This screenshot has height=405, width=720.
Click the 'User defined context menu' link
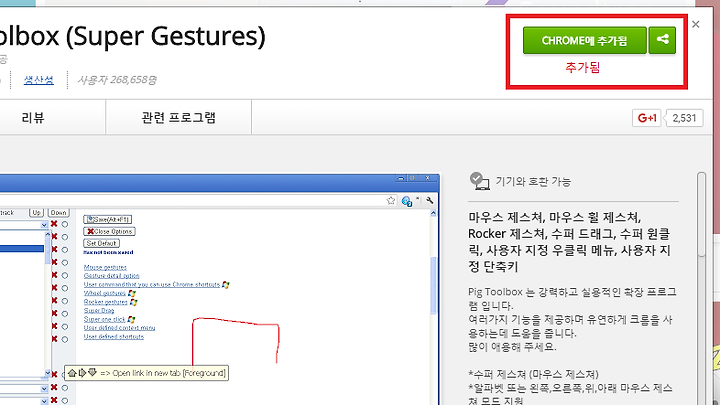[119, 327]
